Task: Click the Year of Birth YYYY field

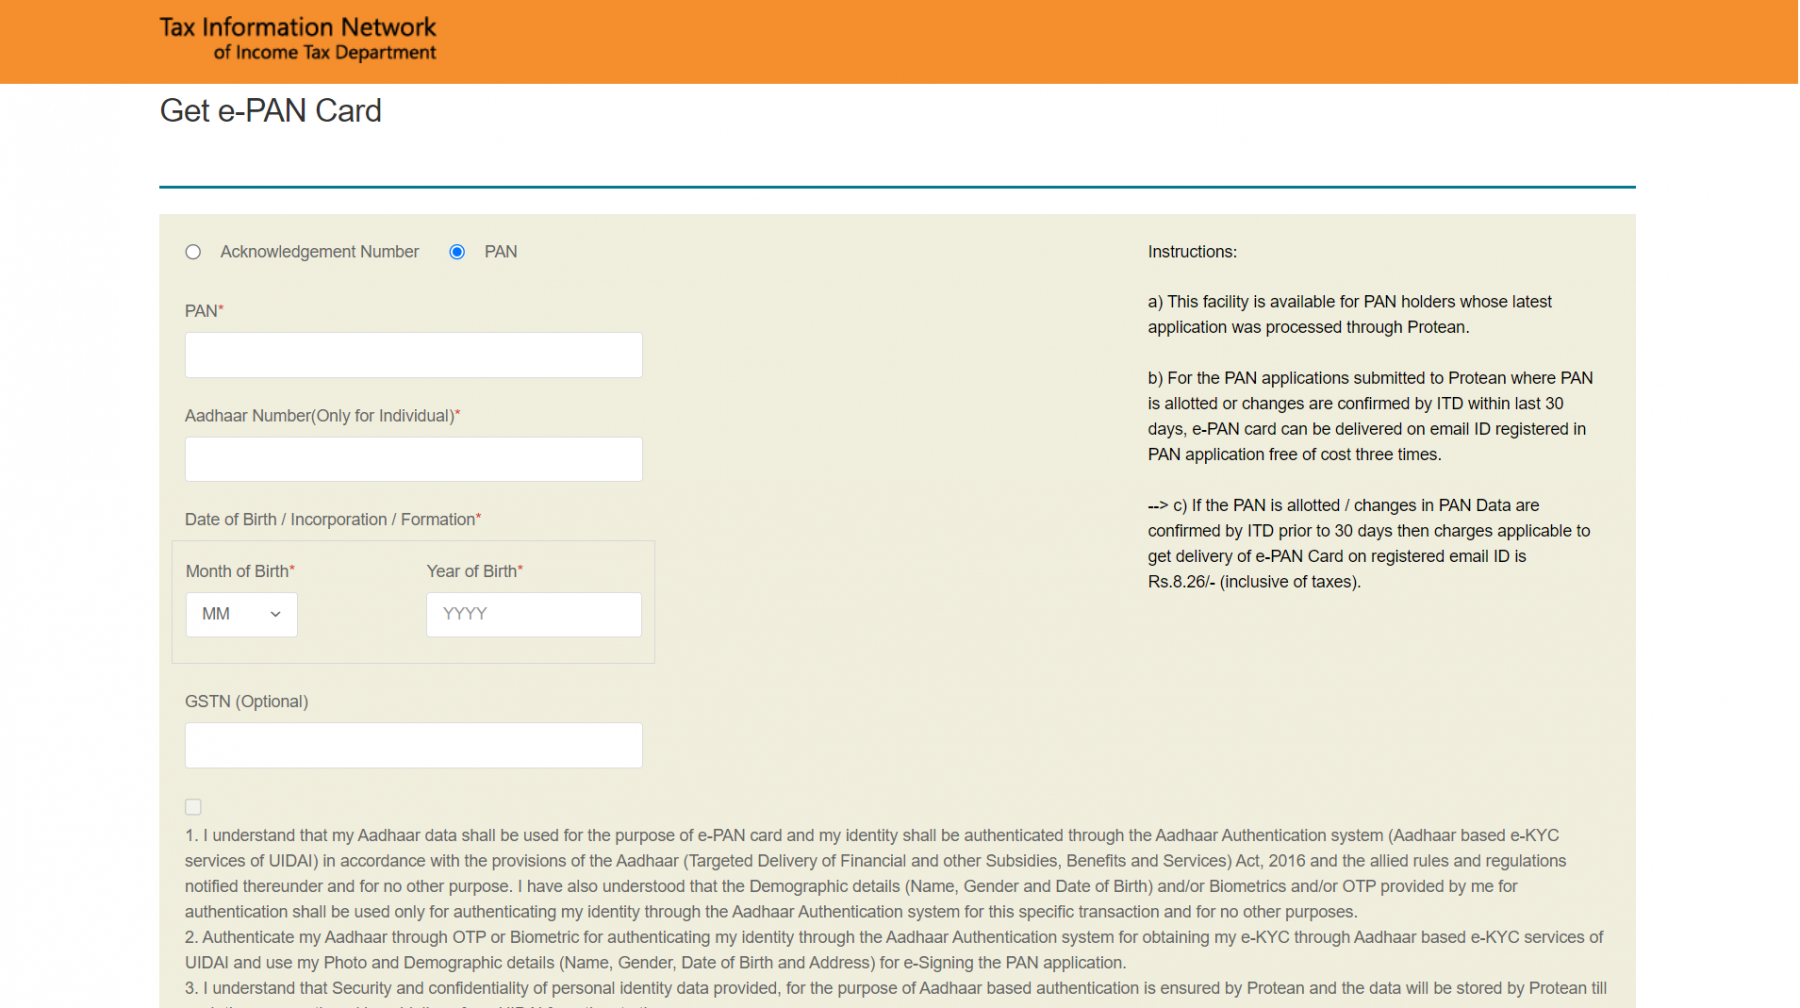Action: (533, 614)
